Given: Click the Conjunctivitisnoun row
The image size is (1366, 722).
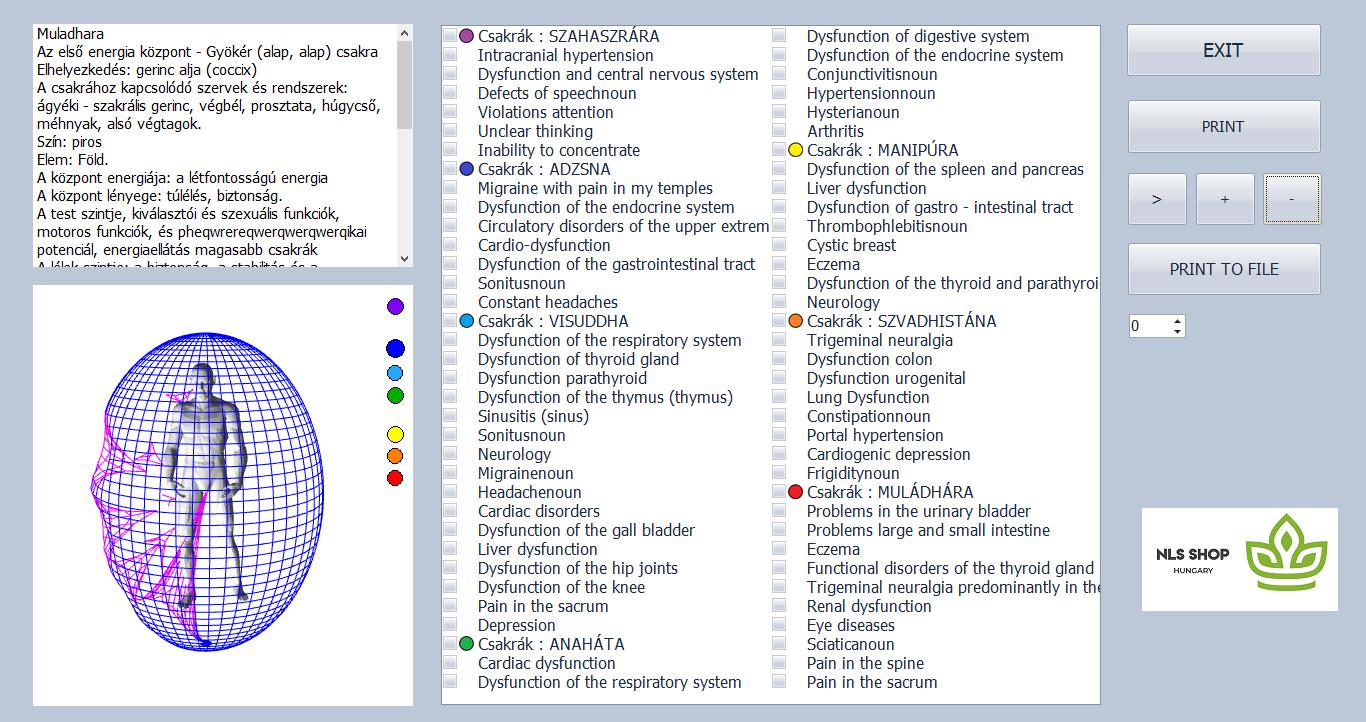Looking at the screenshot, I should tap(872, 74).
